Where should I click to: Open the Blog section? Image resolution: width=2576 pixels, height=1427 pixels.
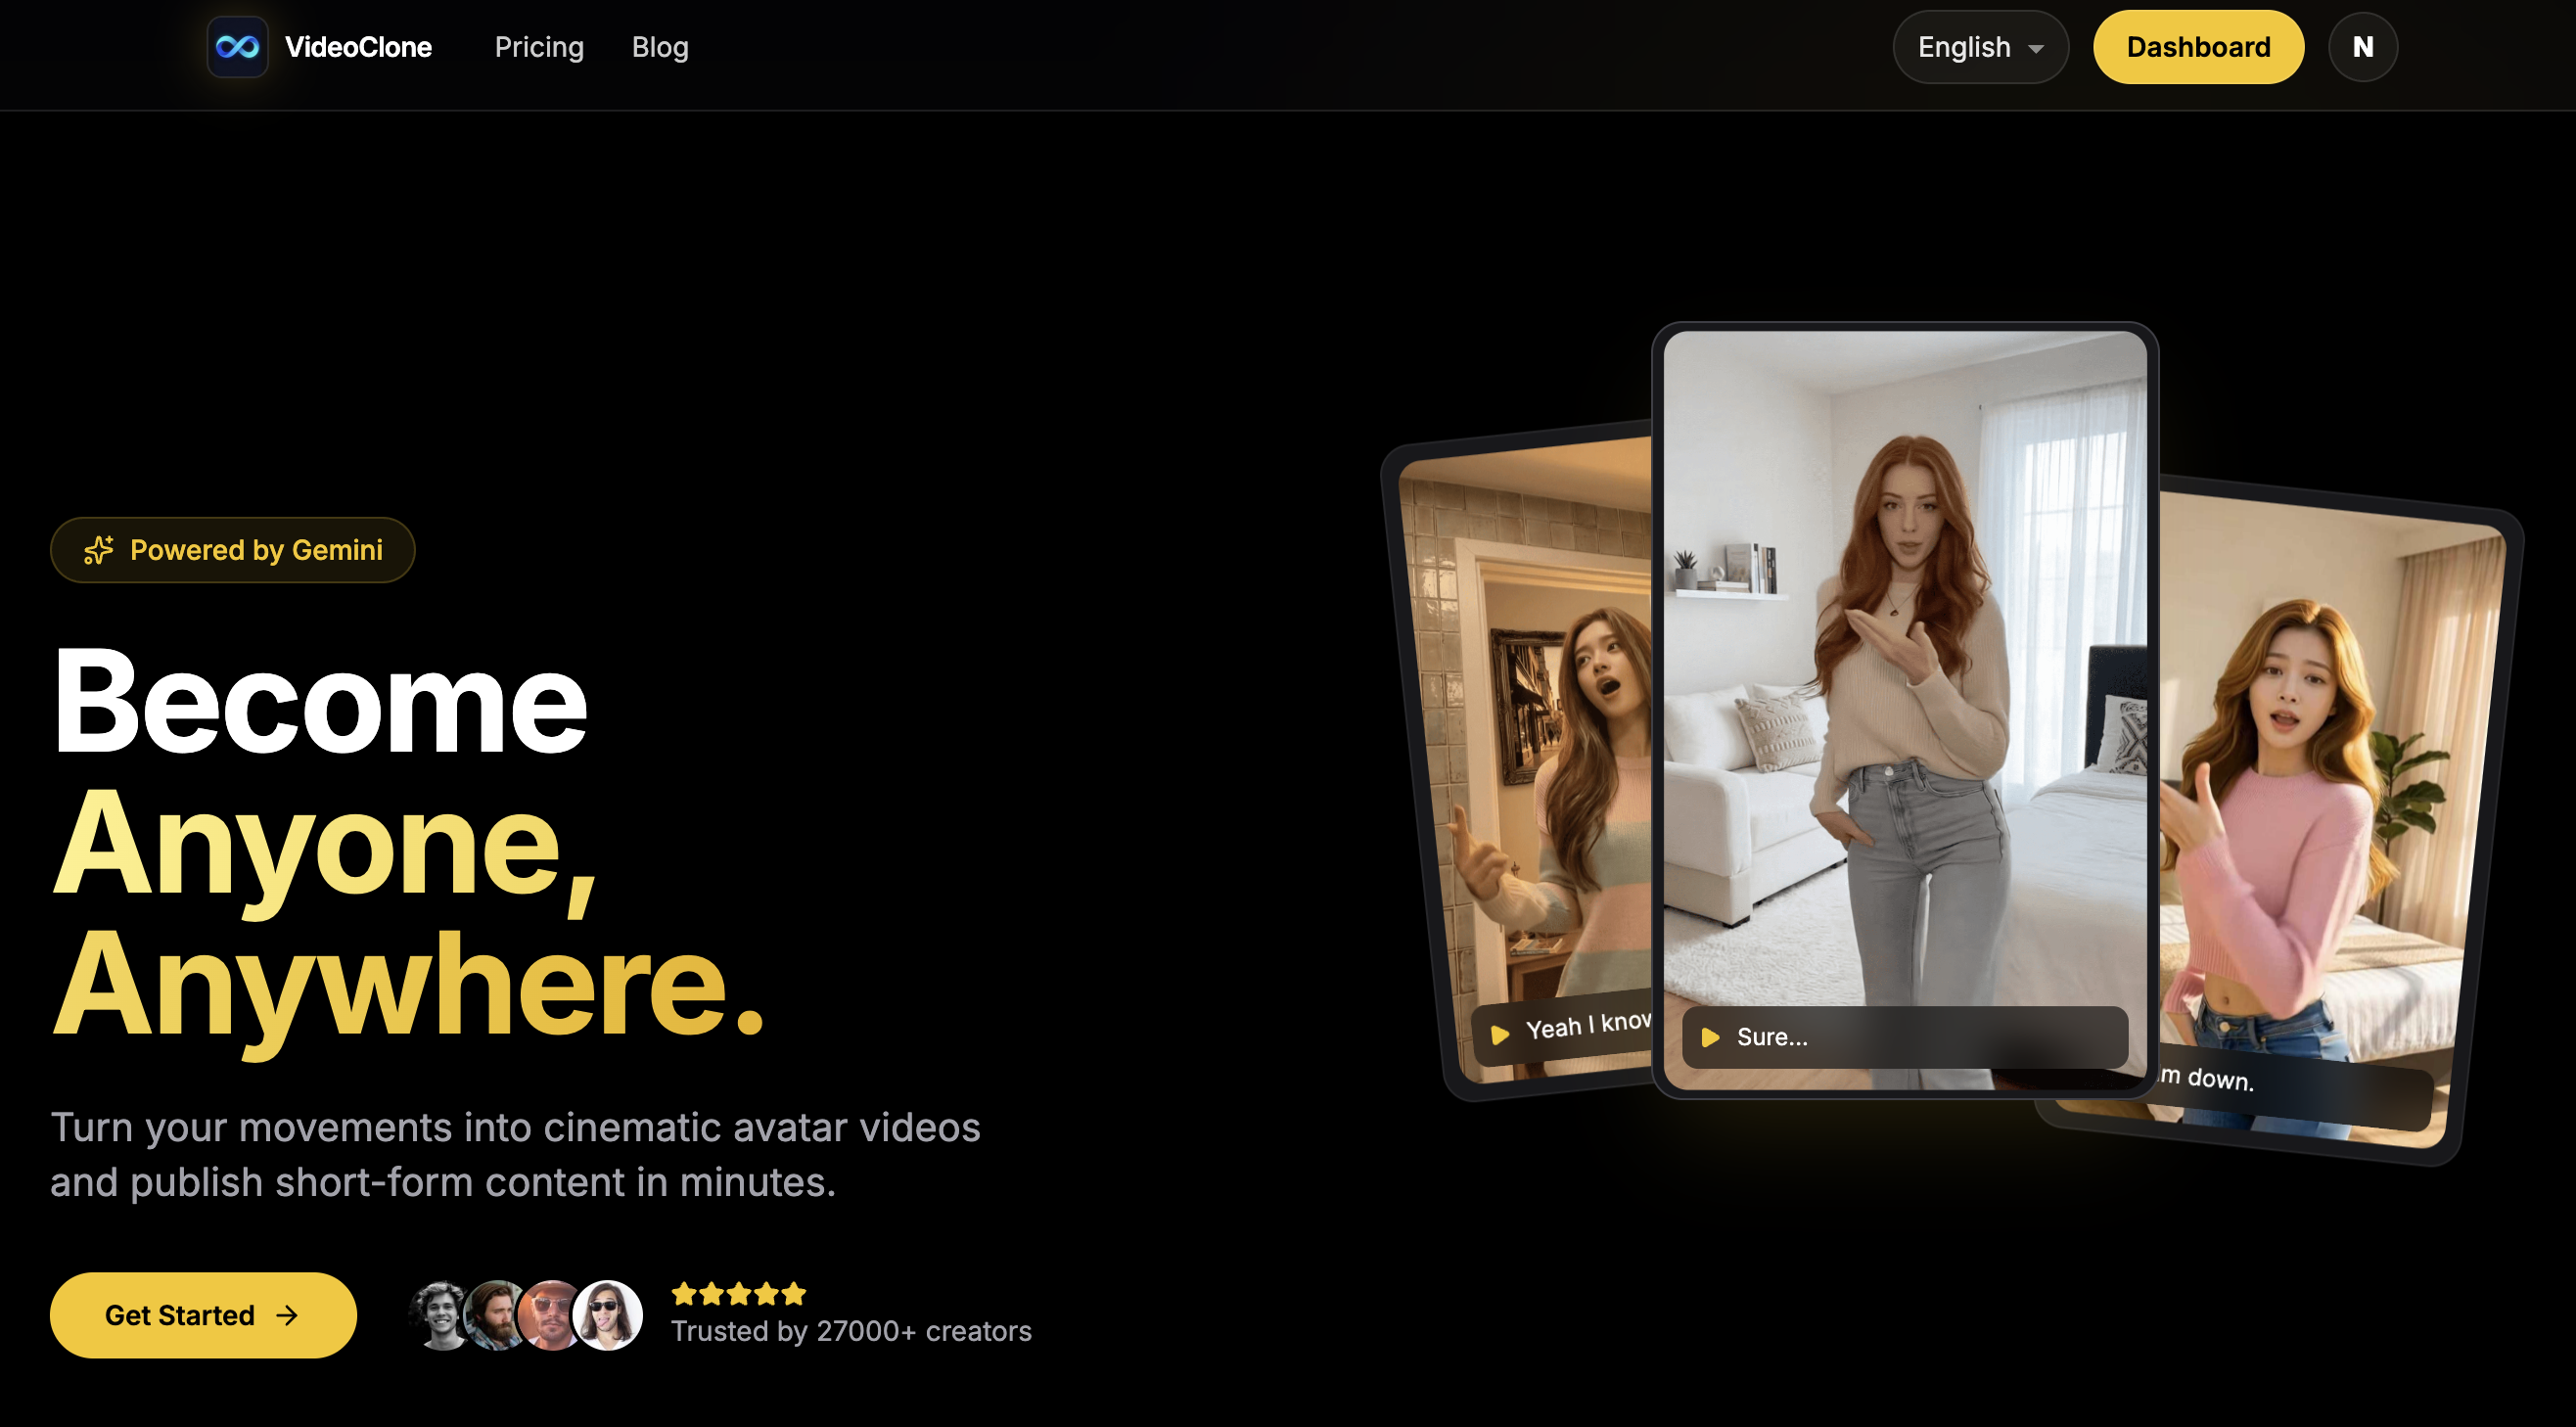tap(659, 46)
